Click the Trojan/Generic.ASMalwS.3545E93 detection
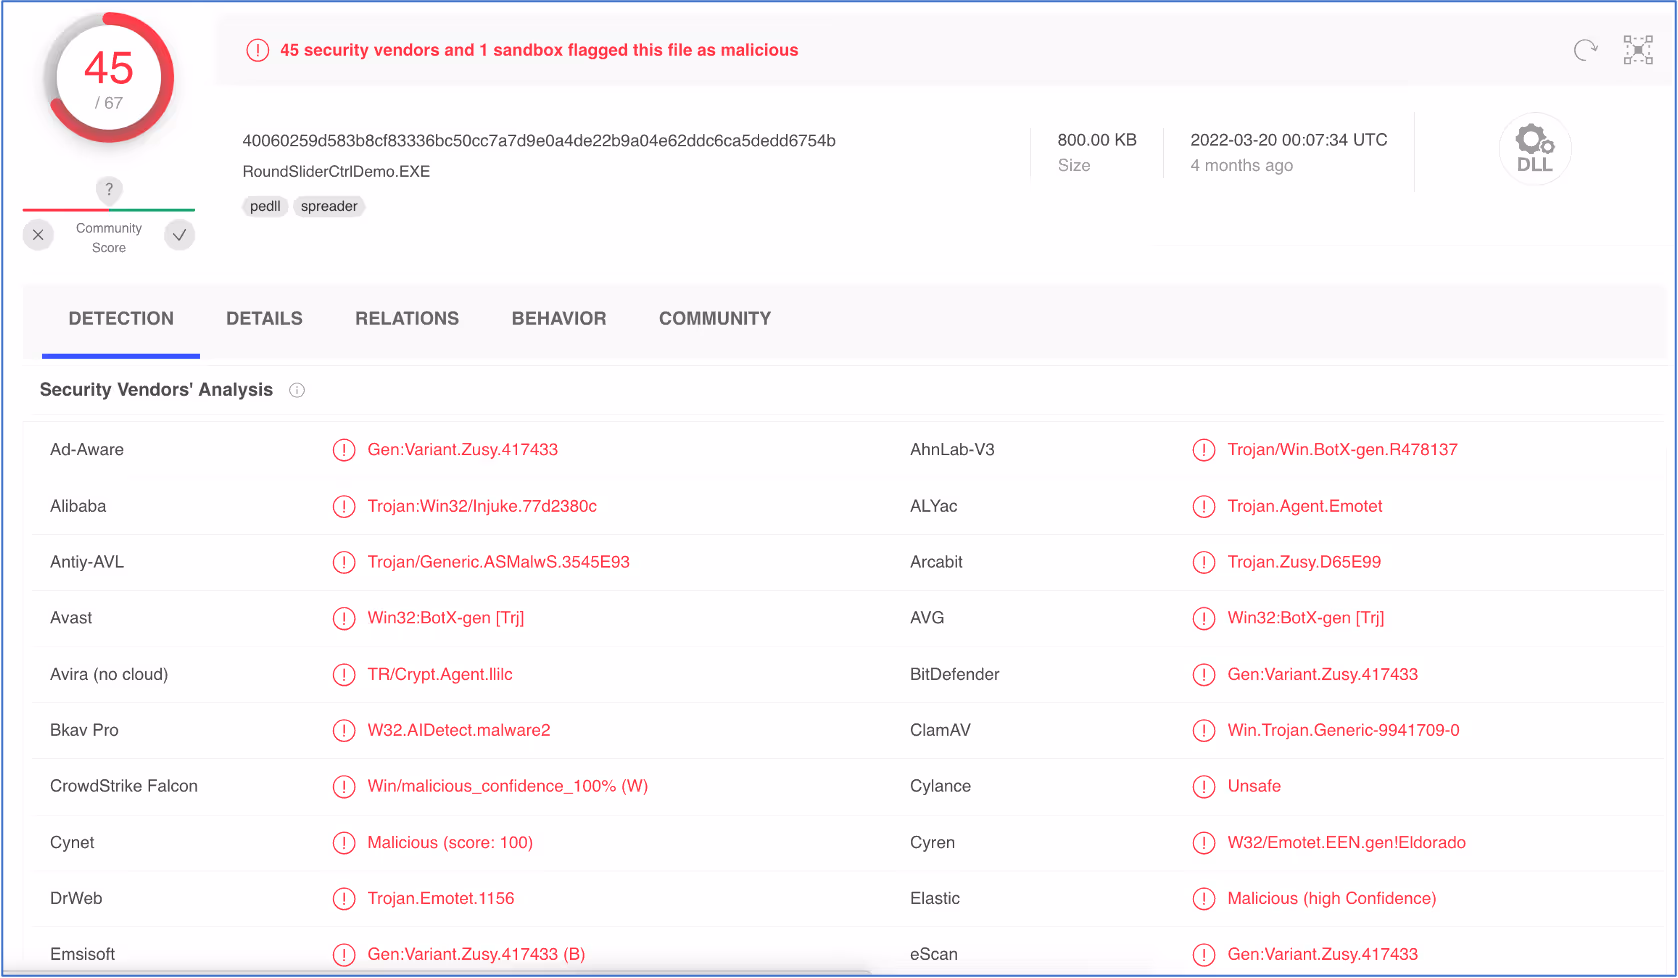Viewport: 1678px width, 978px height. click(499, 562)
